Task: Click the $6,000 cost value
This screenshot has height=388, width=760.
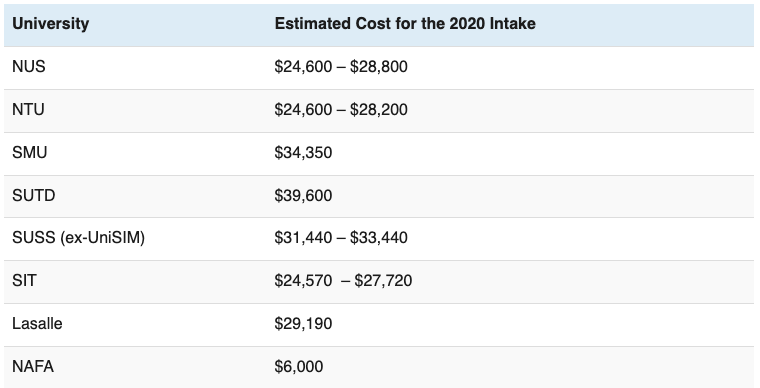Action: [x=299, y=367]
